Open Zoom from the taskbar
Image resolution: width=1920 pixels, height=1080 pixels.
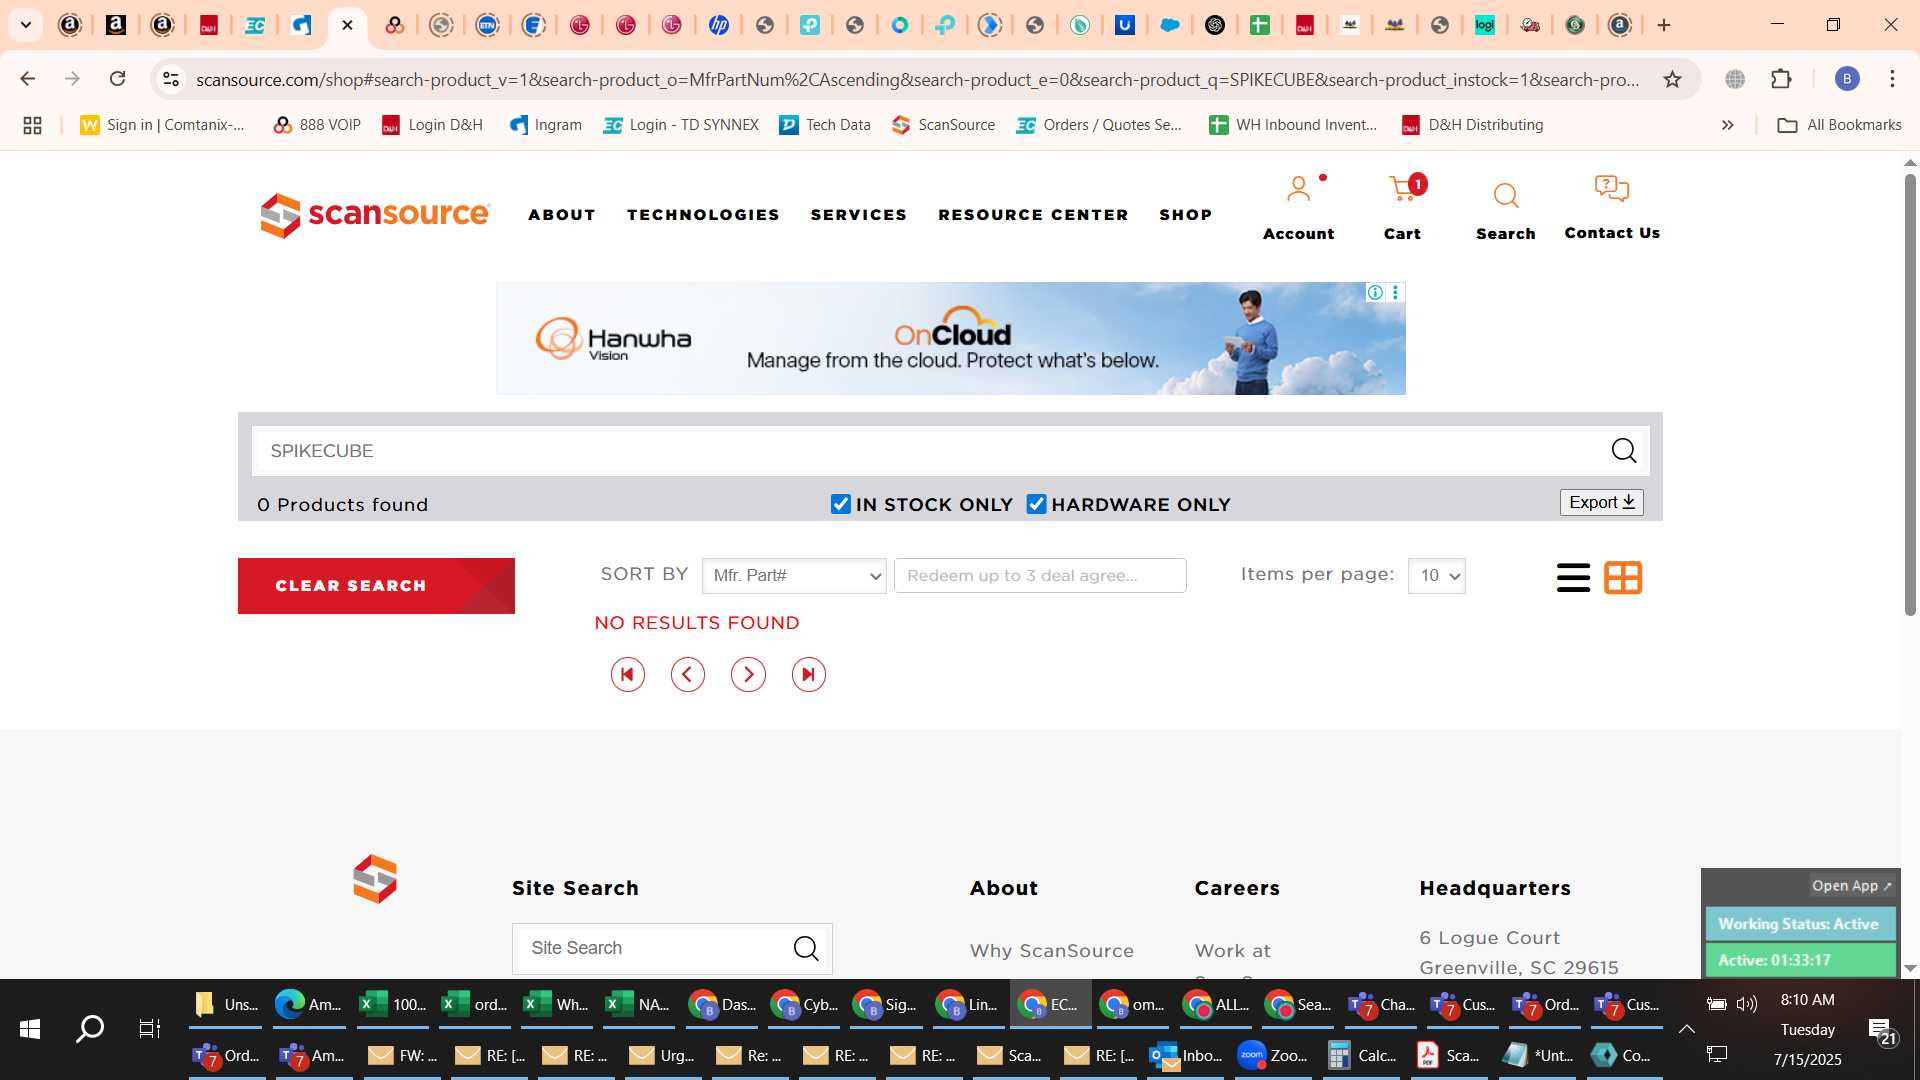click(1273, 1056)
